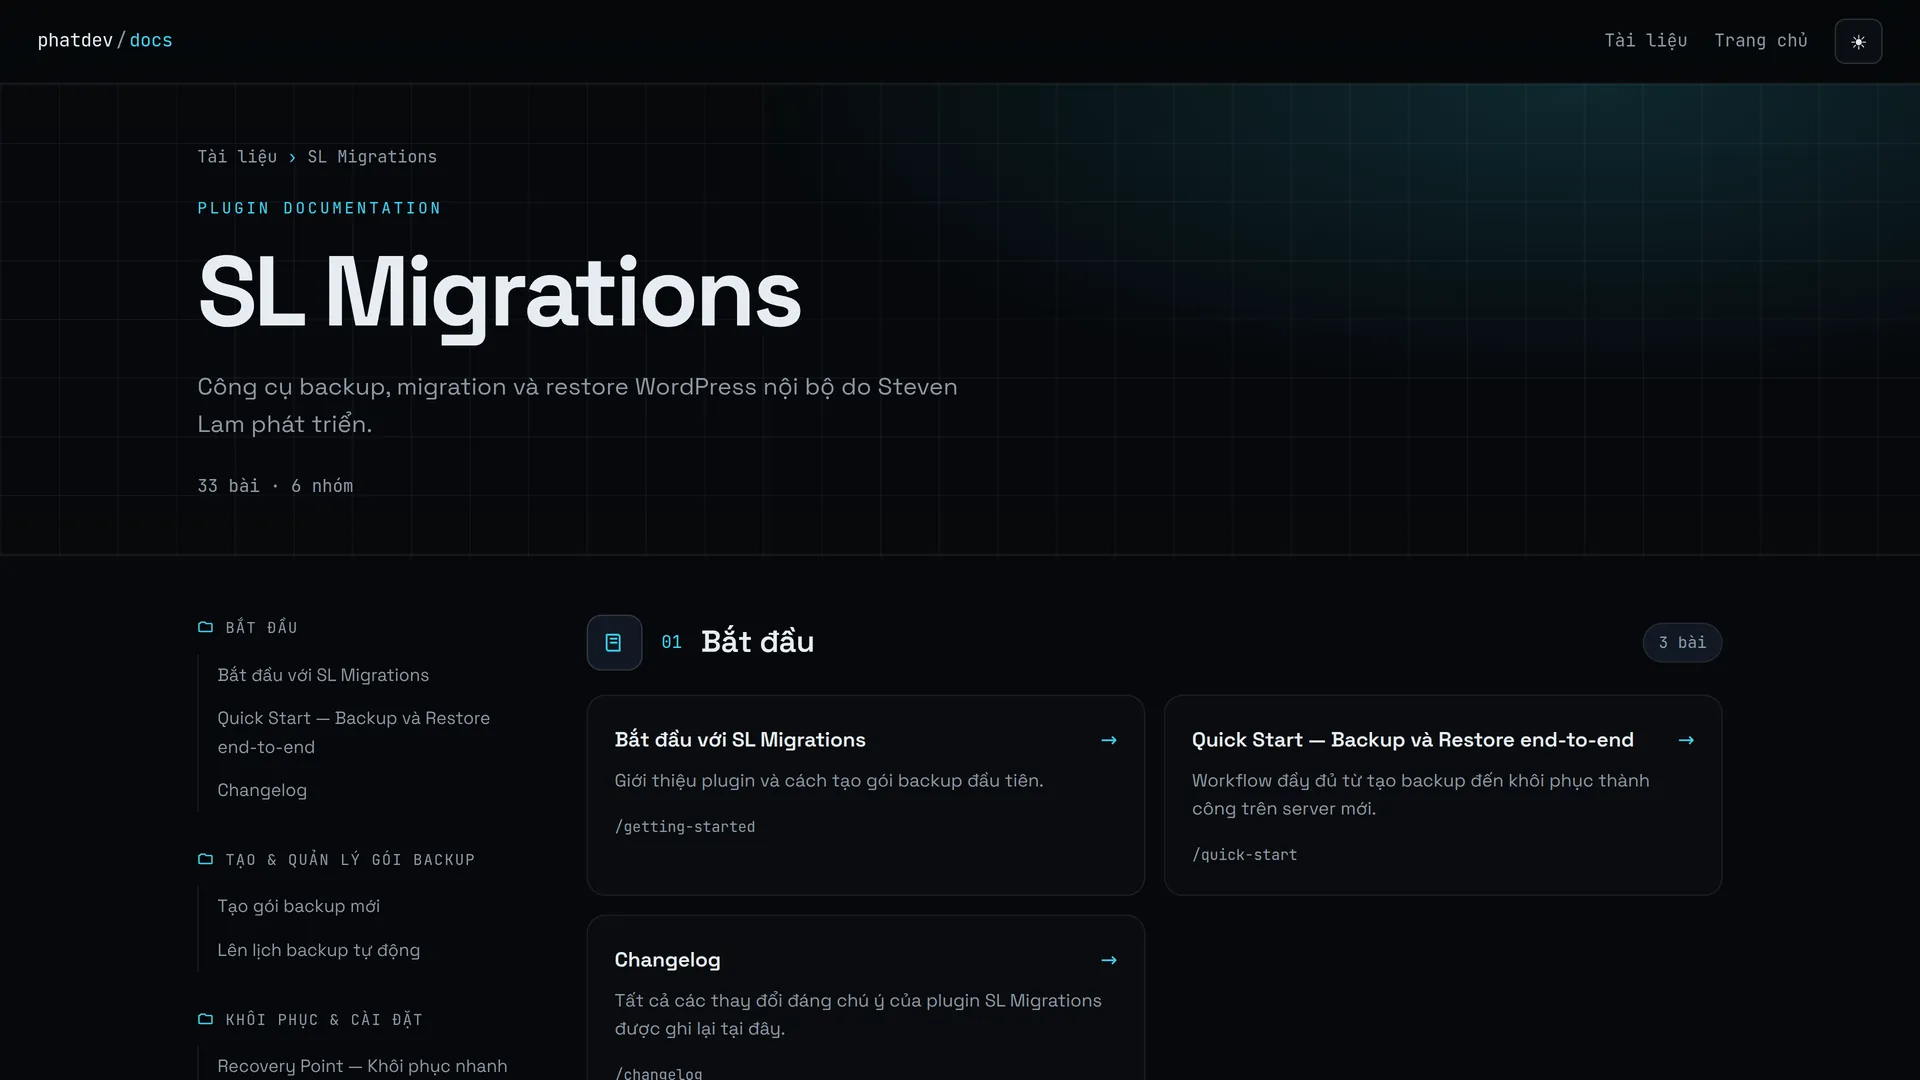Click the arrow on the Bắt đầu với SL Migrations card
This screenshot has height=1080, width=1920.
(x=1108, y=740)
